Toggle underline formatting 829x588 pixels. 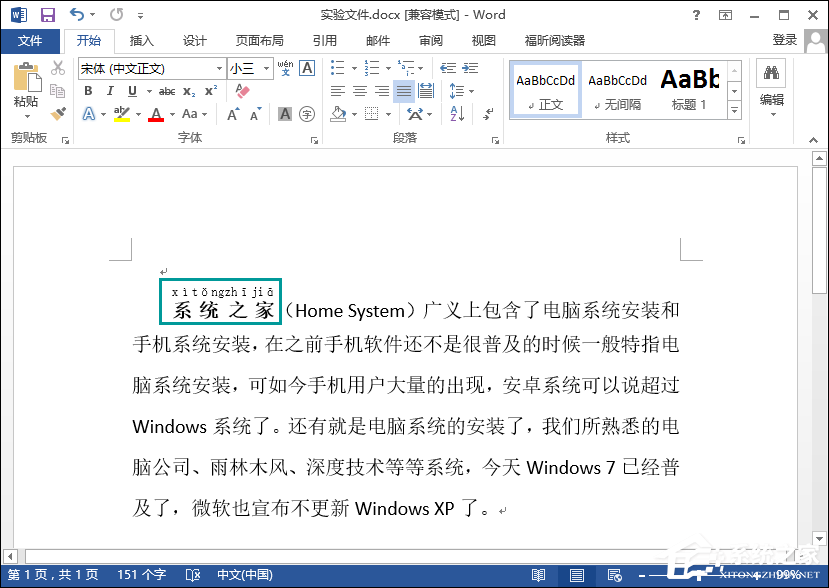(x=131, y=90)
